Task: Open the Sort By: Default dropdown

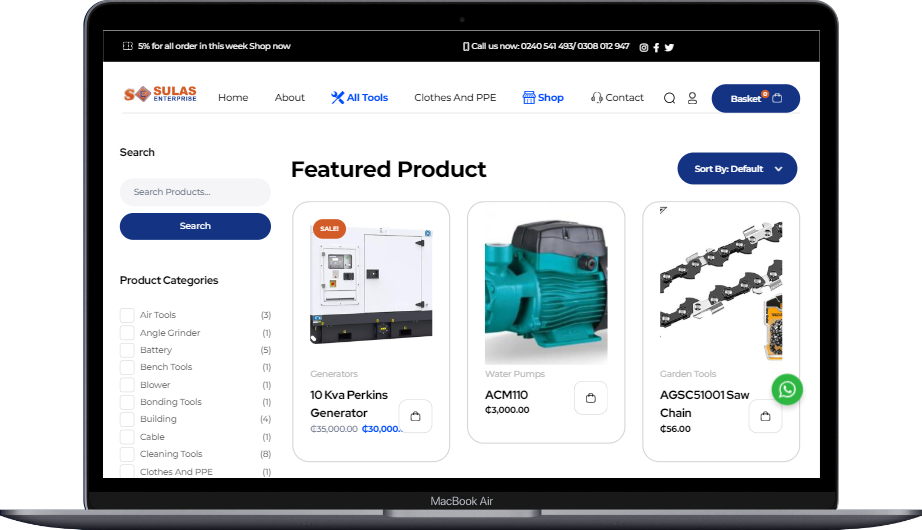Action: click(737, 169)
